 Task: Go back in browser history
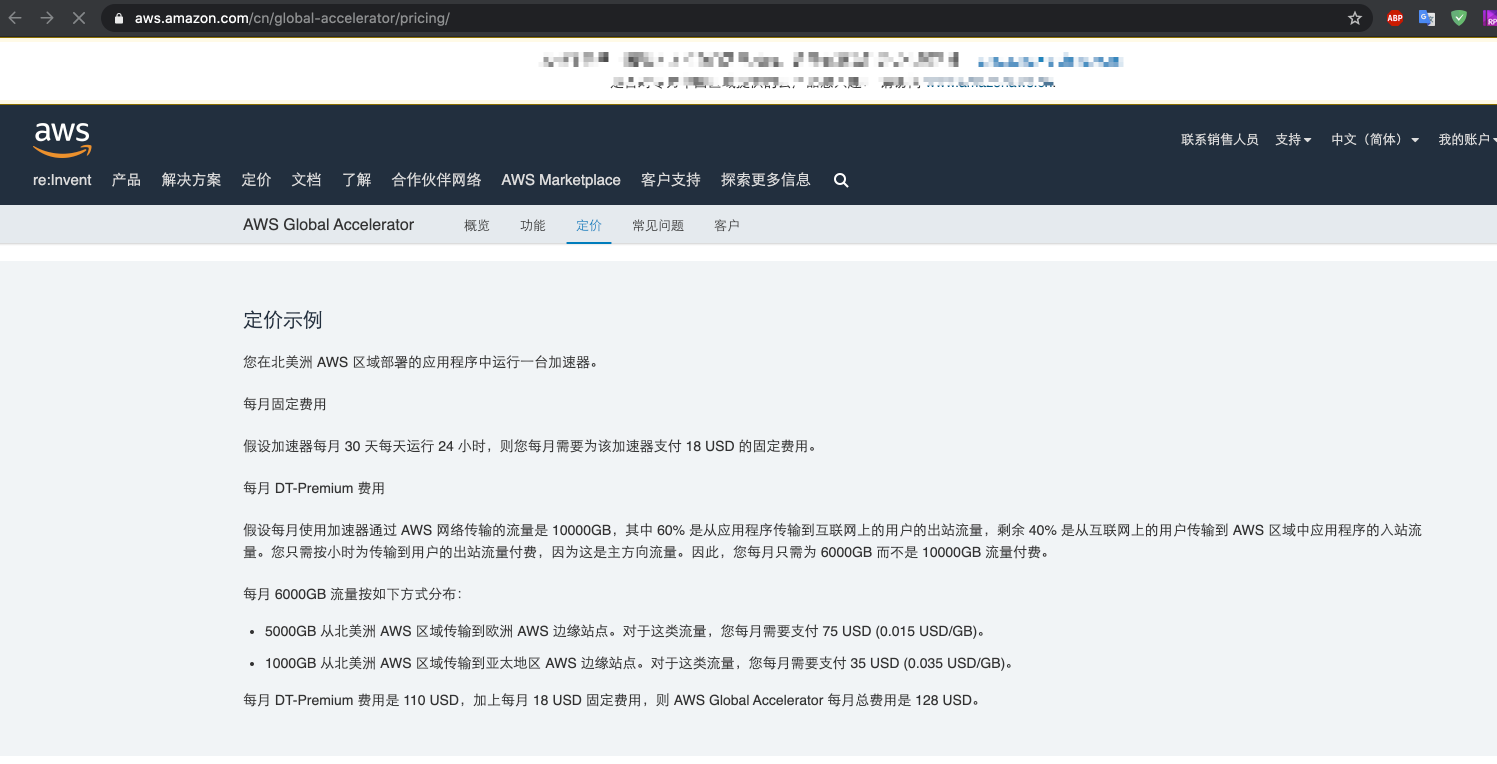pyautogui.click(x=15, y=18)
